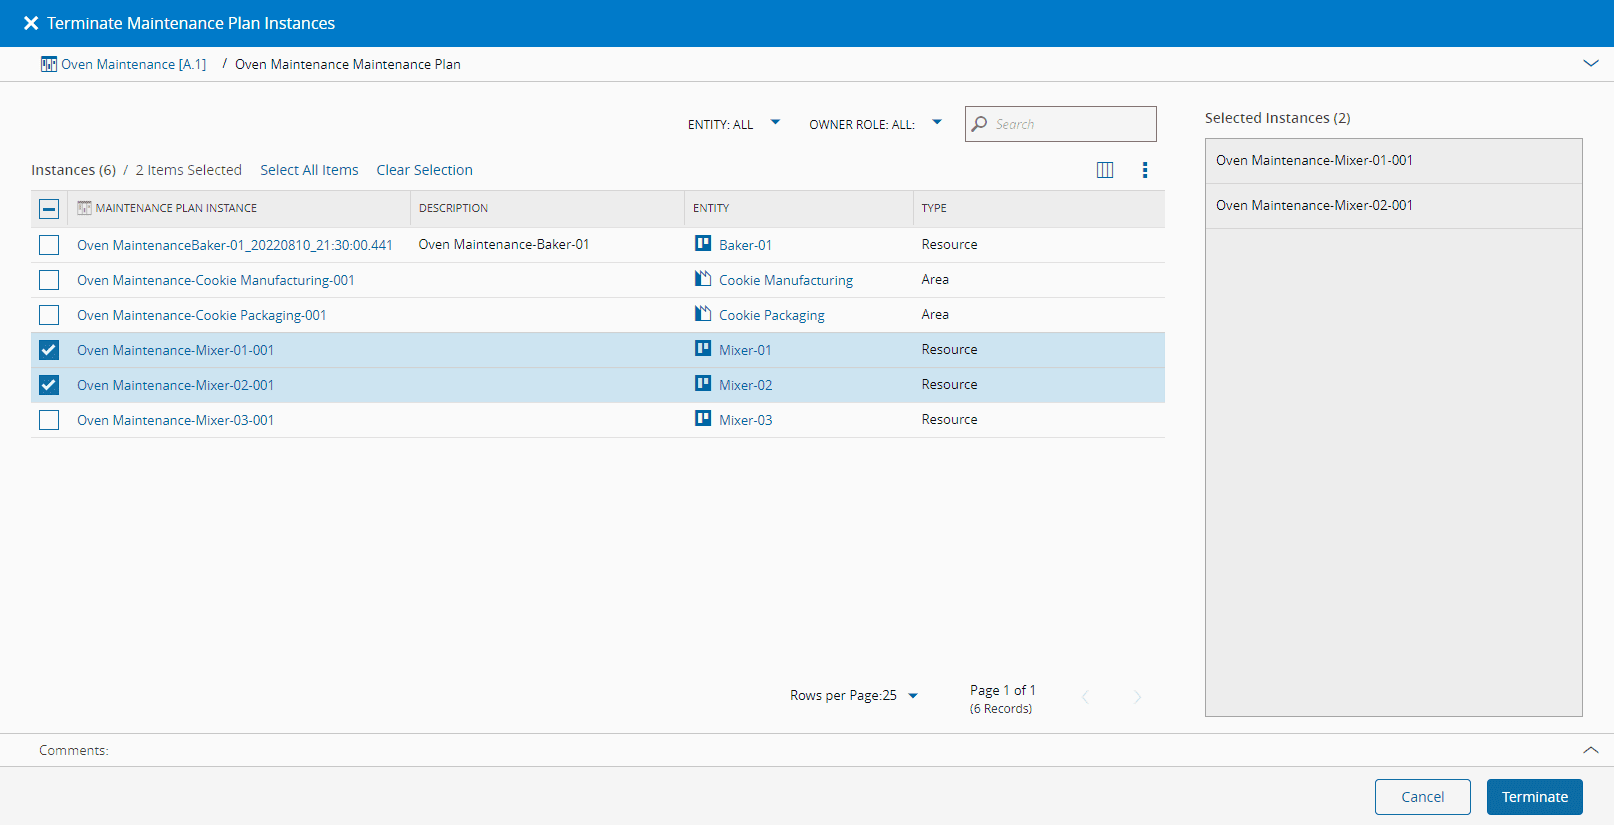Click the column chooser icon above the table
The image size is (1614, 825).
pos(1105,170)
